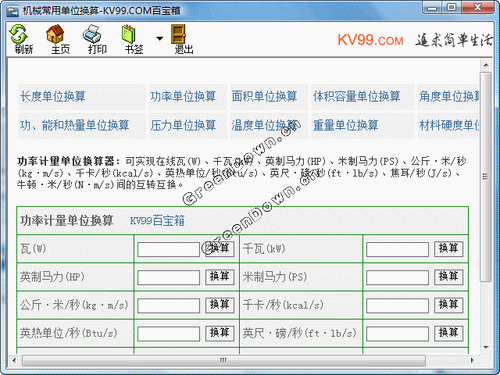Go to 体积容量单位换算 page

click(x=356, y=96)
